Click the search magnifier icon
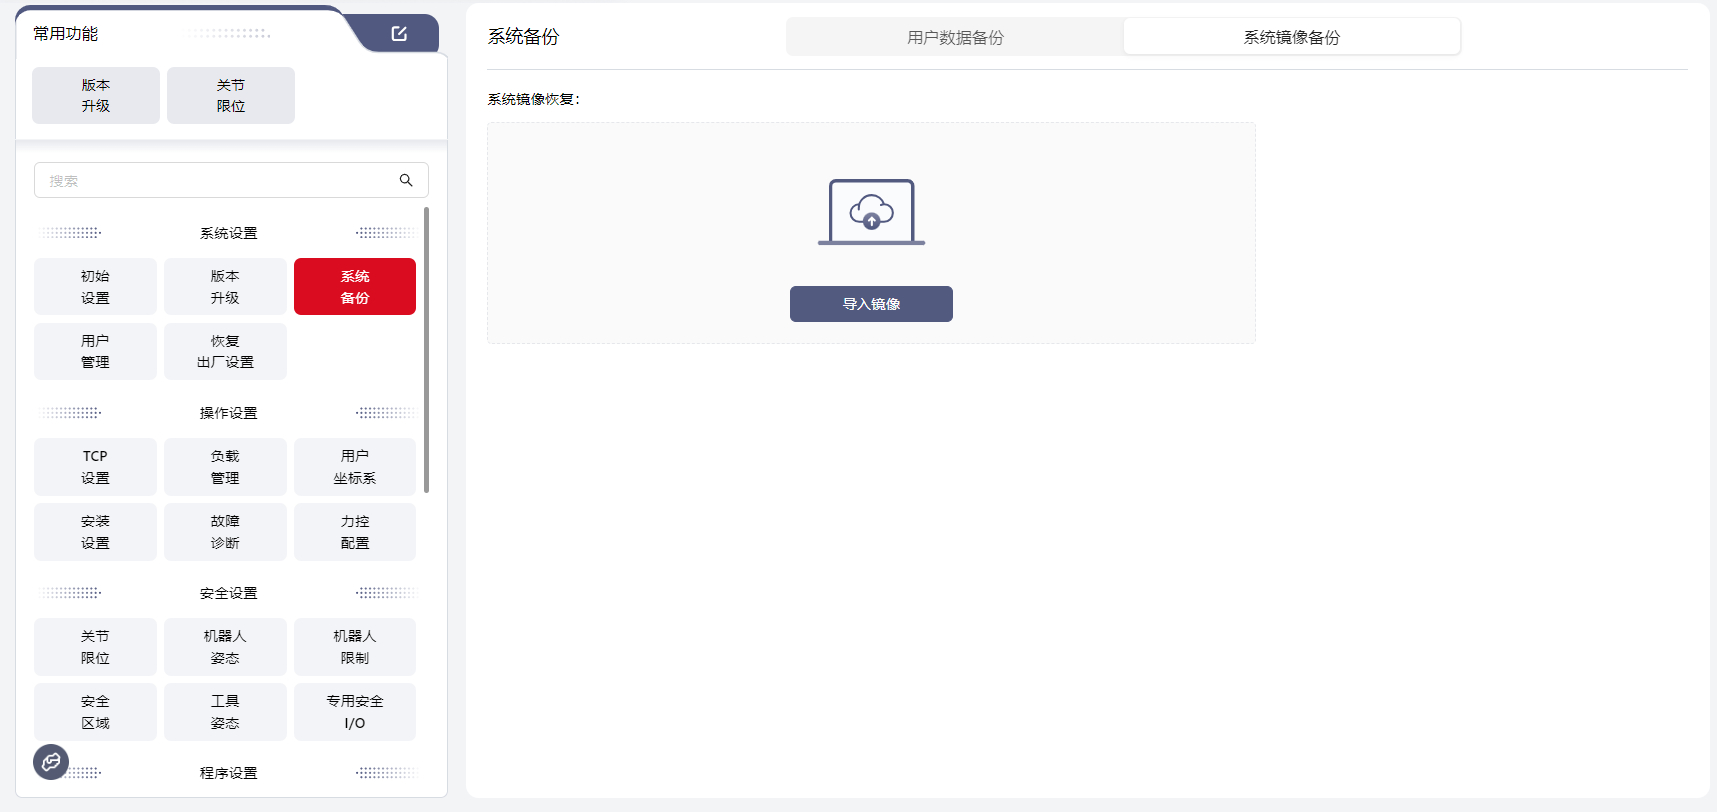 pyautogui.click(x=406, y=180)
